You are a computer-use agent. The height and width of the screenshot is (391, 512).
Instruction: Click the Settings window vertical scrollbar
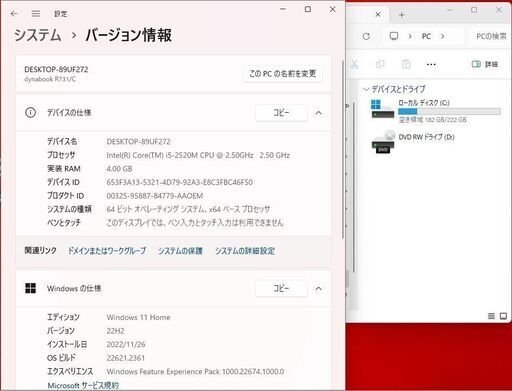click(342, 149)
